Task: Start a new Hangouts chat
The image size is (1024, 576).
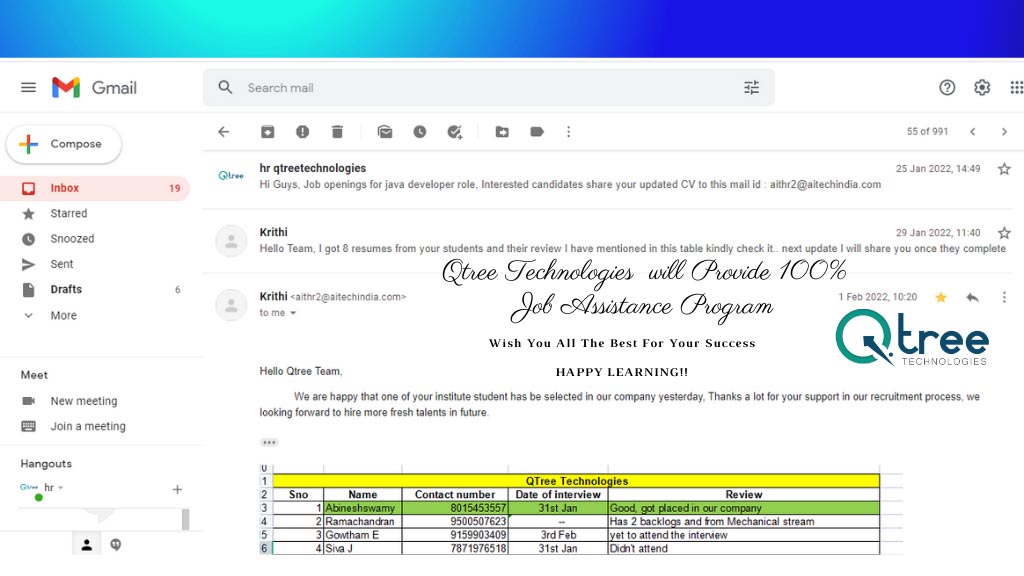Action: pos(177,489)
